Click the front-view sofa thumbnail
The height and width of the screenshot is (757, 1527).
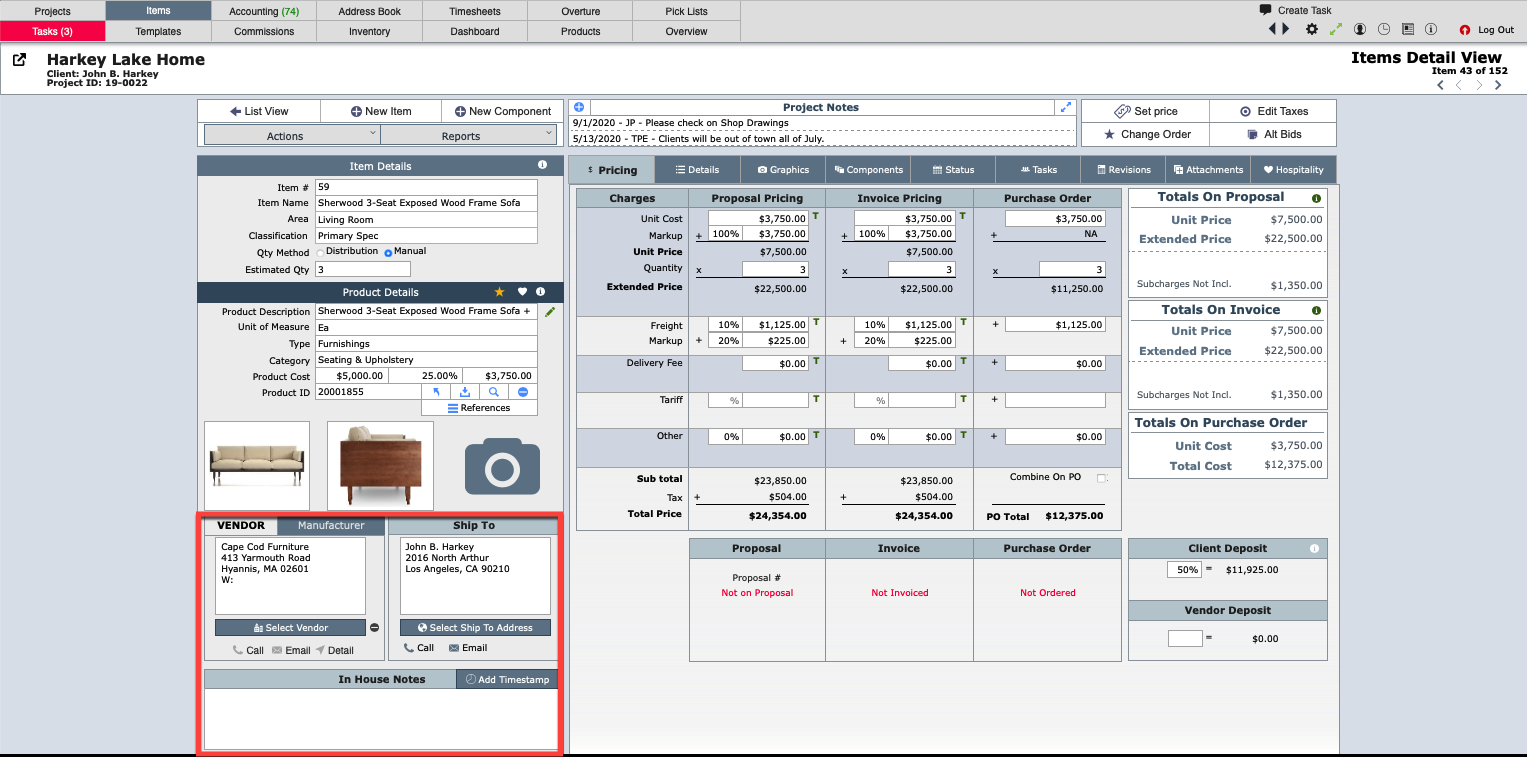click(257, 466)
